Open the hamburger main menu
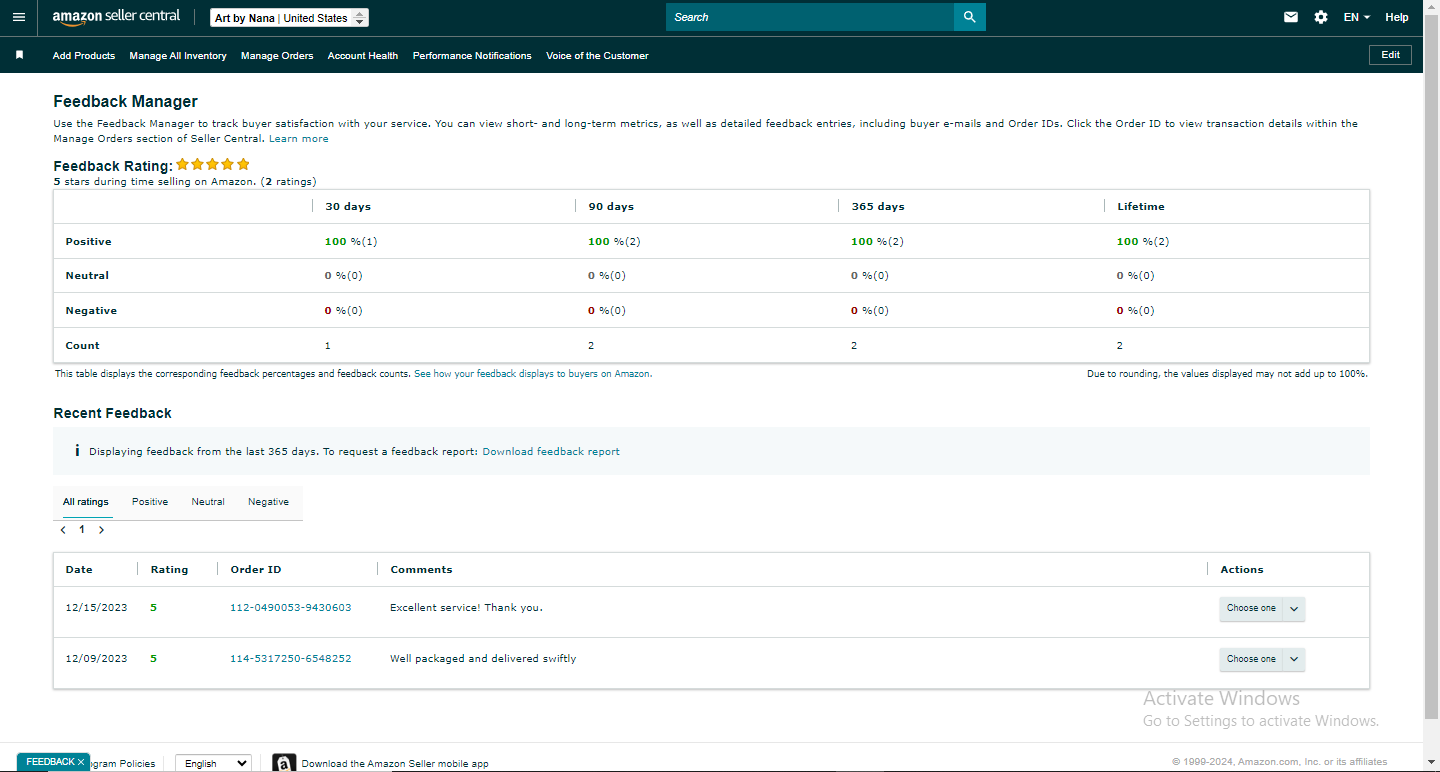 point(19,17)
